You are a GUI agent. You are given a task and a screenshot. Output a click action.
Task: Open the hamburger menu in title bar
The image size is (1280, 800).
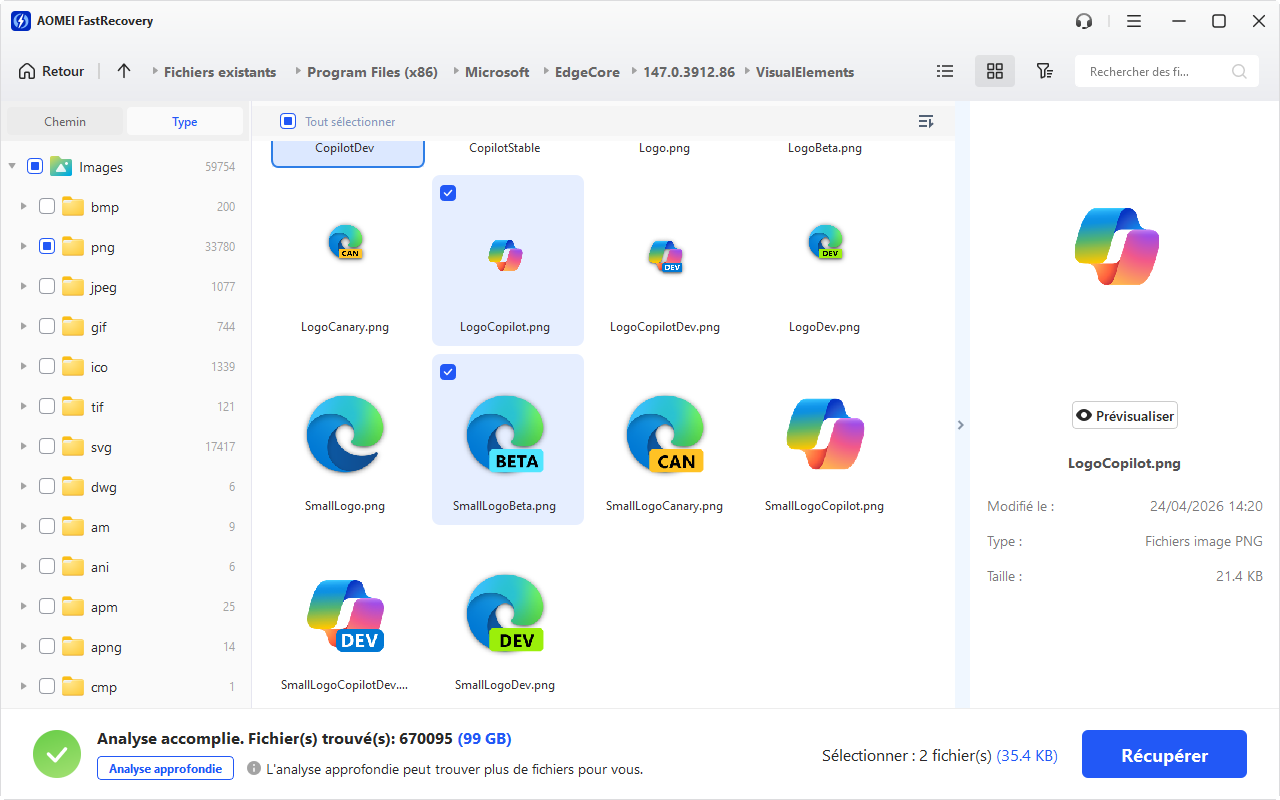point(1133,21)
